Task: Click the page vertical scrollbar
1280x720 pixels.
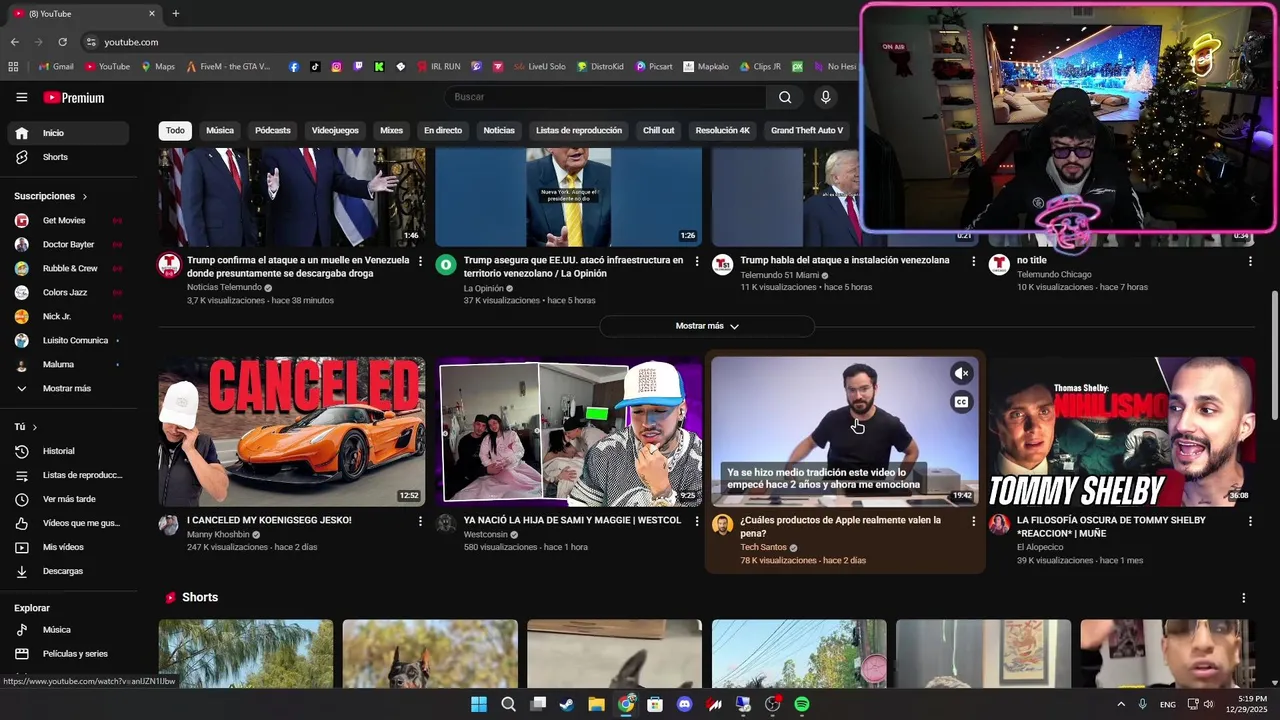Action: (1274, 355)
